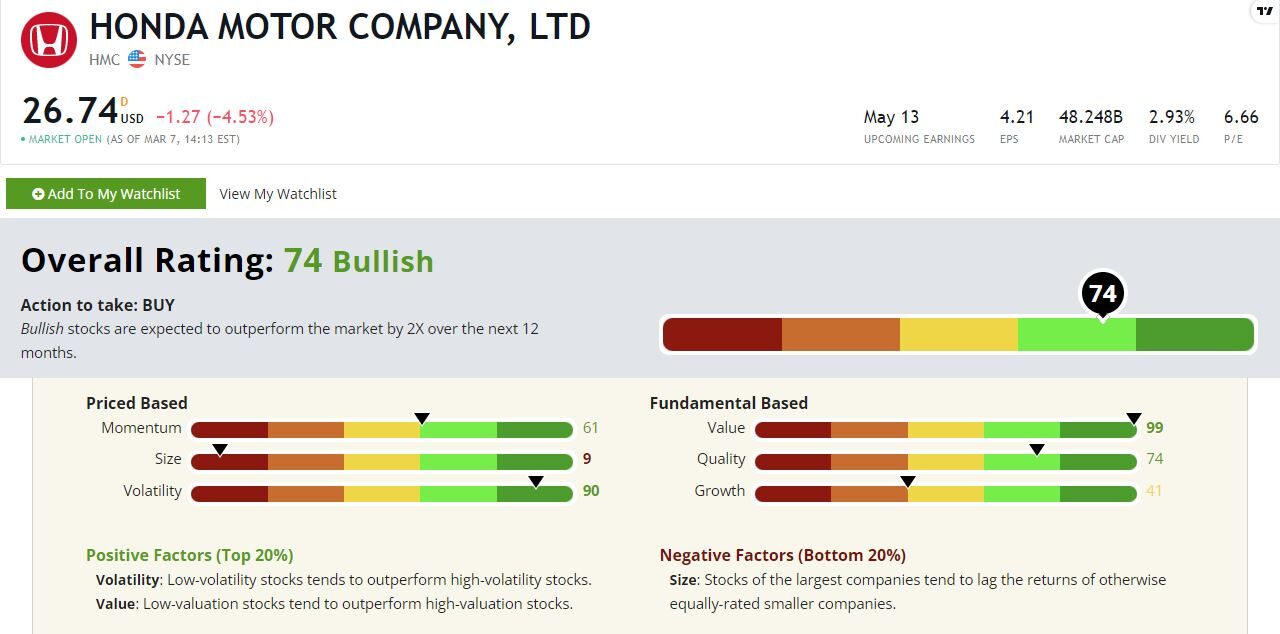Click the Negative Factors (Bottom 20%) heading

click(783, 555)
